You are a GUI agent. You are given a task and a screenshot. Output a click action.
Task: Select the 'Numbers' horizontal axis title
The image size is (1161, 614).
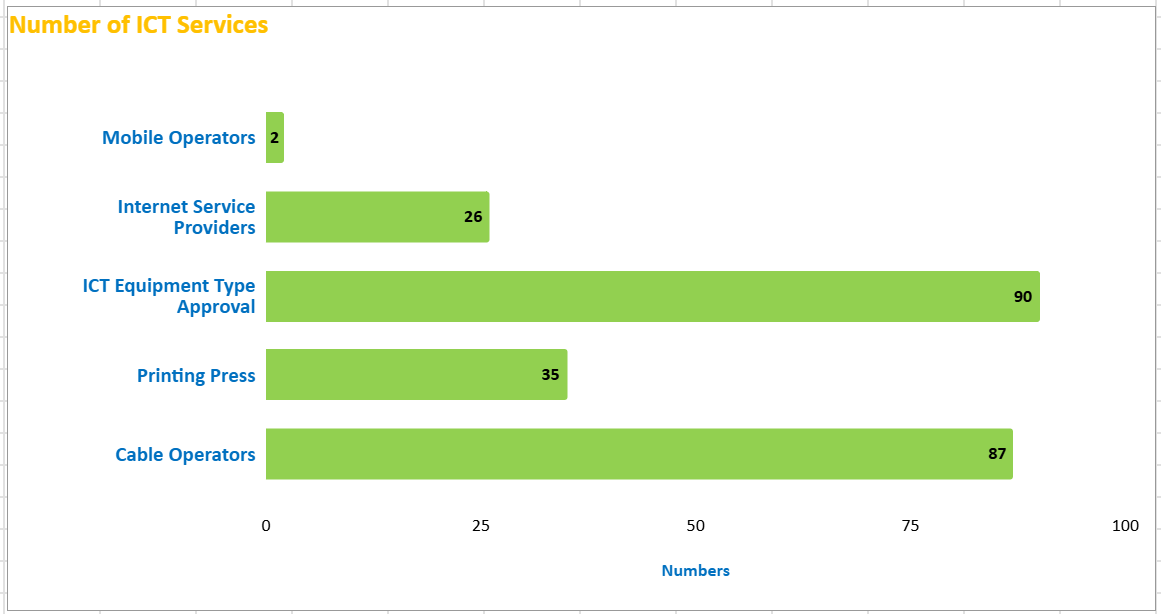pos(696,571)
